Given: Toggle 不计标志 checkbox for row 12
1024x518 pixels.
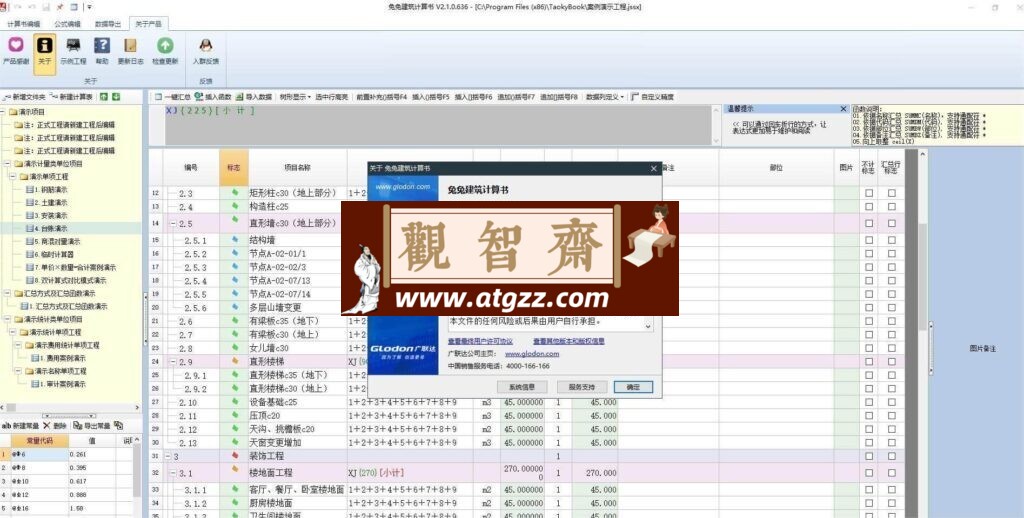Looking at the screenshot, I should [x=869, y=193].
